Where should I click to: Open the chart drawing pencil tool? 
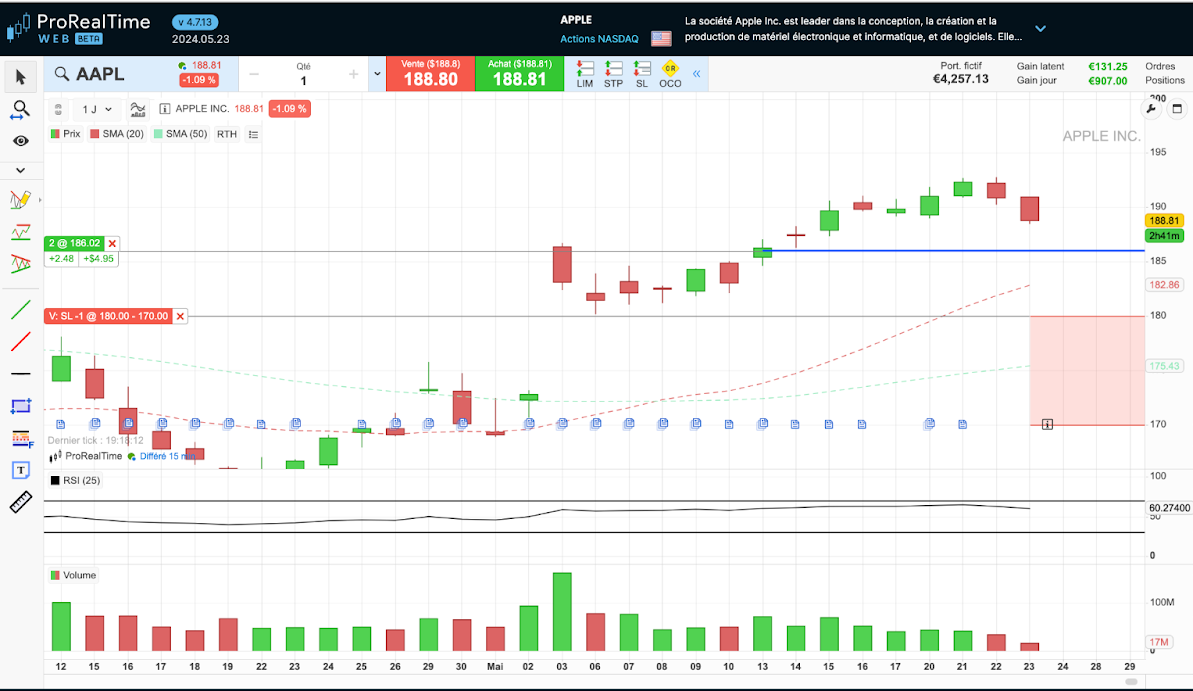tap(21, 199)
